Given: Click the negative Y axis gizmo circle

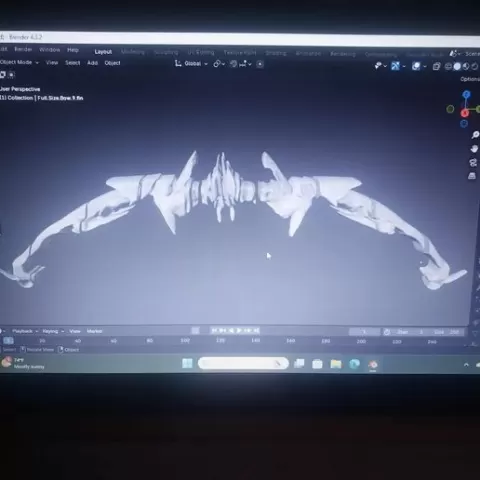Looking at the screenshot, I should coord(450,109).
